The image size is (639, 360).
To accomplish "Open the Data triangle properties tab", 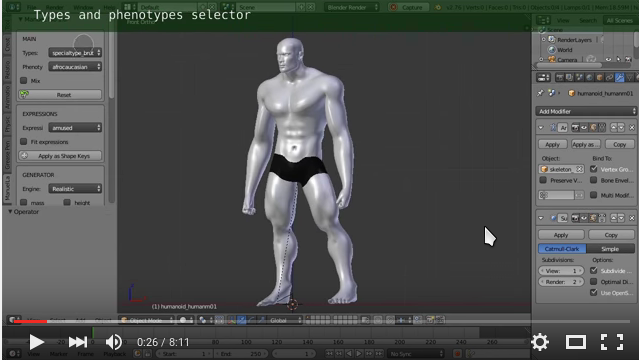I will click(630, 77).
